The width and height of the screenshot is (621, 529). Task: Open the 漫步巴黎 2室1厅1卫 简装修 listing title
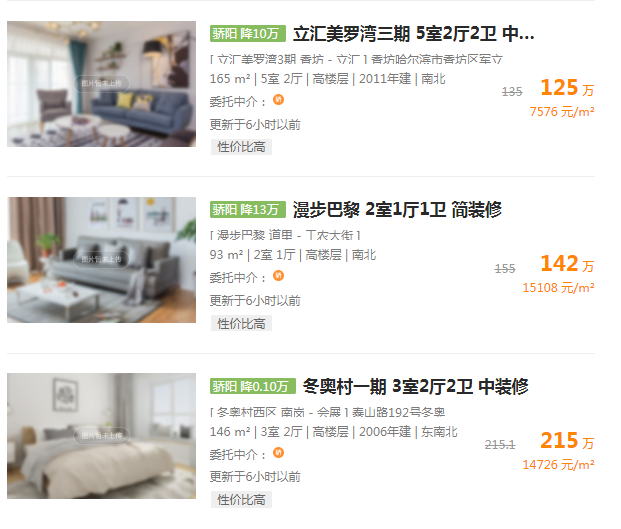click(x=397, y=210)
